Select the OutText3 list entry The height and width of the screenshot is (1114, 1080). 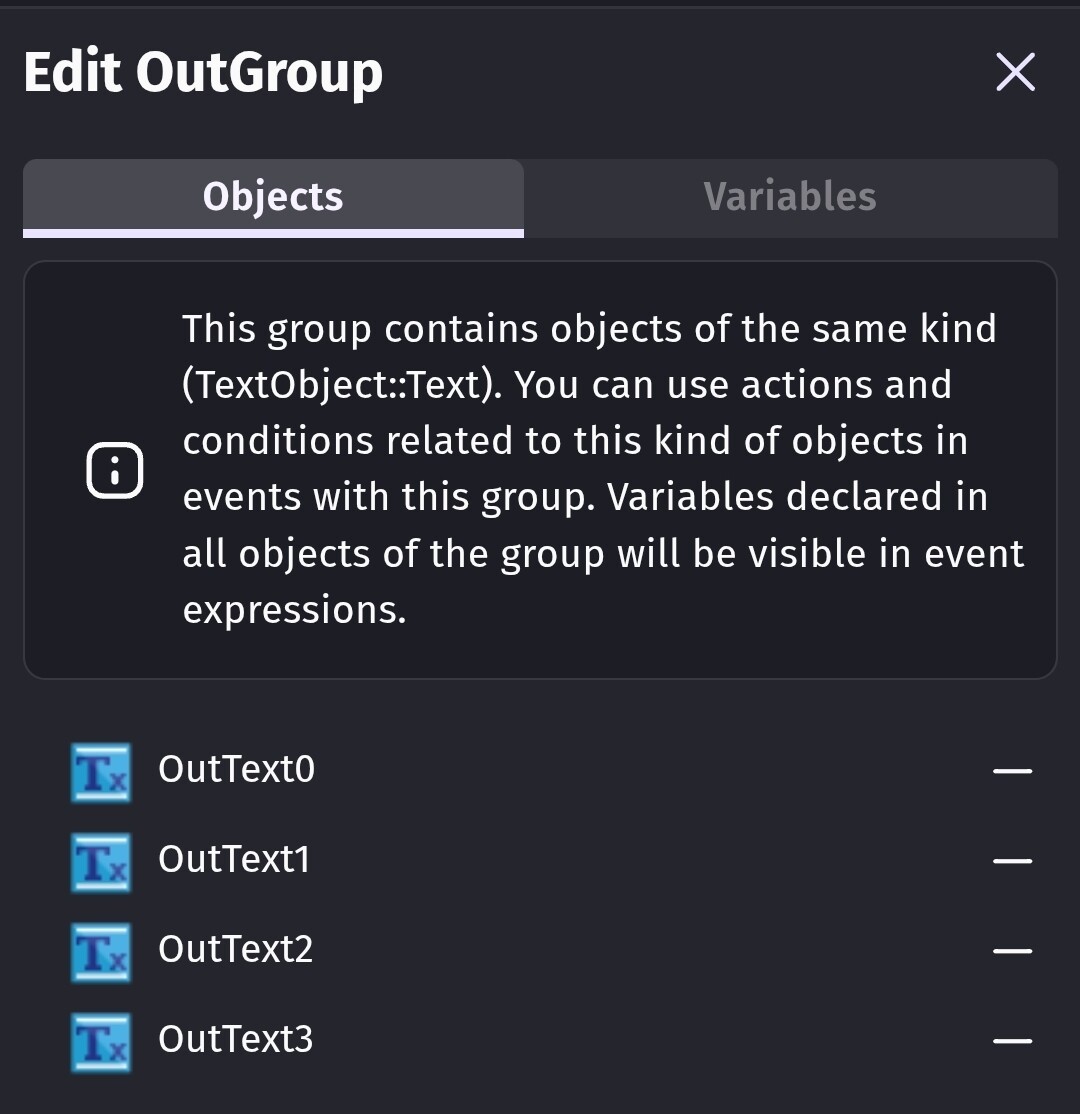coord(236,1039)
